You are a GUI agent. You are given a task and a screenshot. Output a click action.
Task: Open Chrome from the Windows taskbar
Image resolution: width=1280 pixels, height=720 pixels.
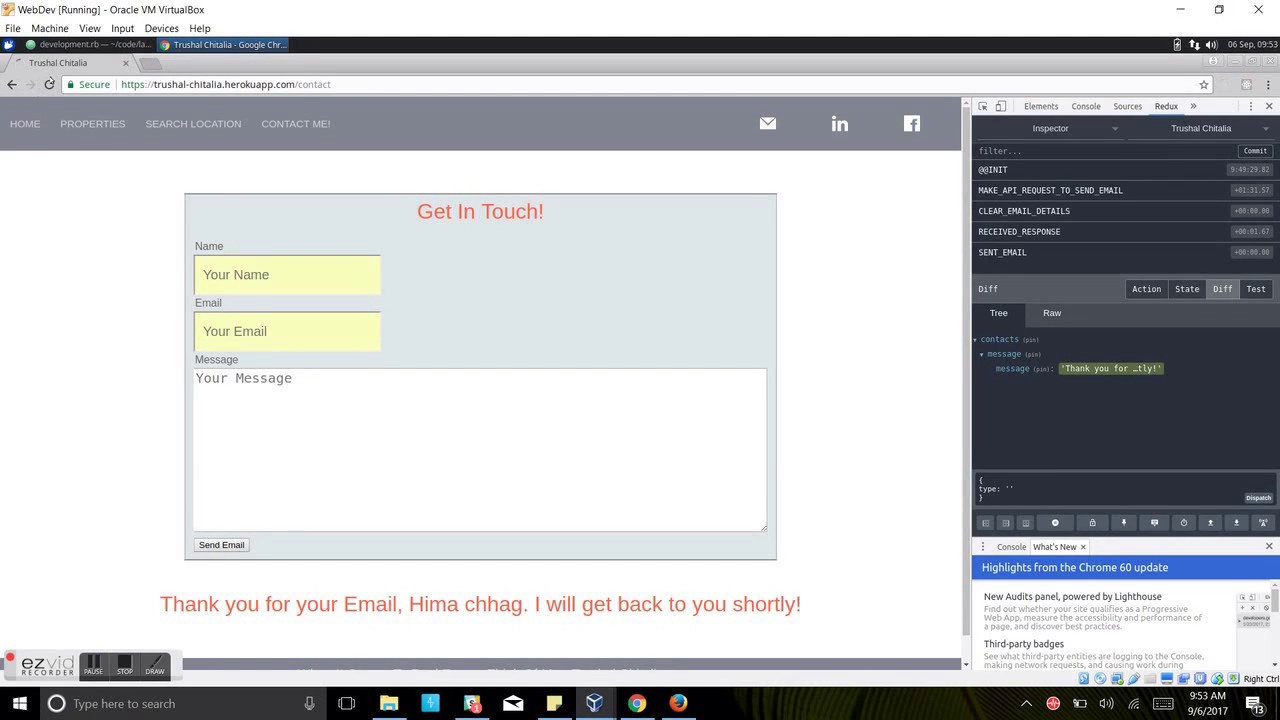pyautogui.click(x=636, y=703)
